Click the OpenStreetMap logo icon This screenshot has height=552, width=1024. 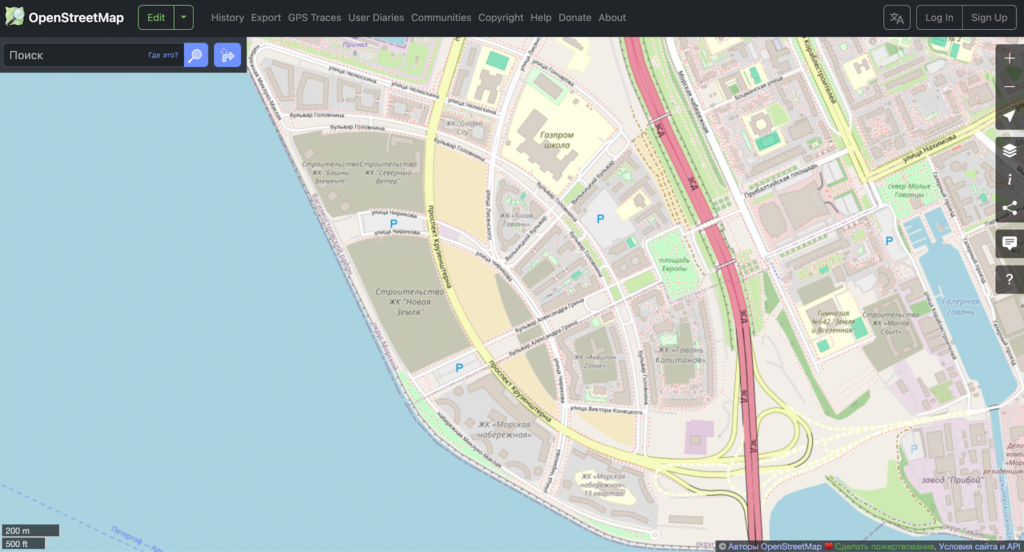pos(15,17)
